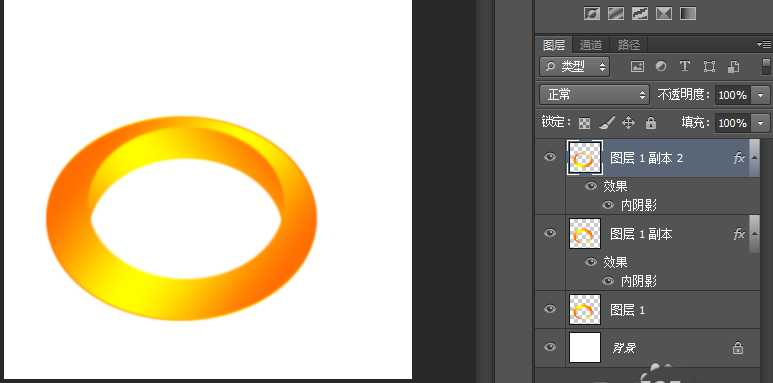This screenshot has width=773, height=383.
Task: Hide the 图层 1 副本 2 layer
Action: point(550,157)
